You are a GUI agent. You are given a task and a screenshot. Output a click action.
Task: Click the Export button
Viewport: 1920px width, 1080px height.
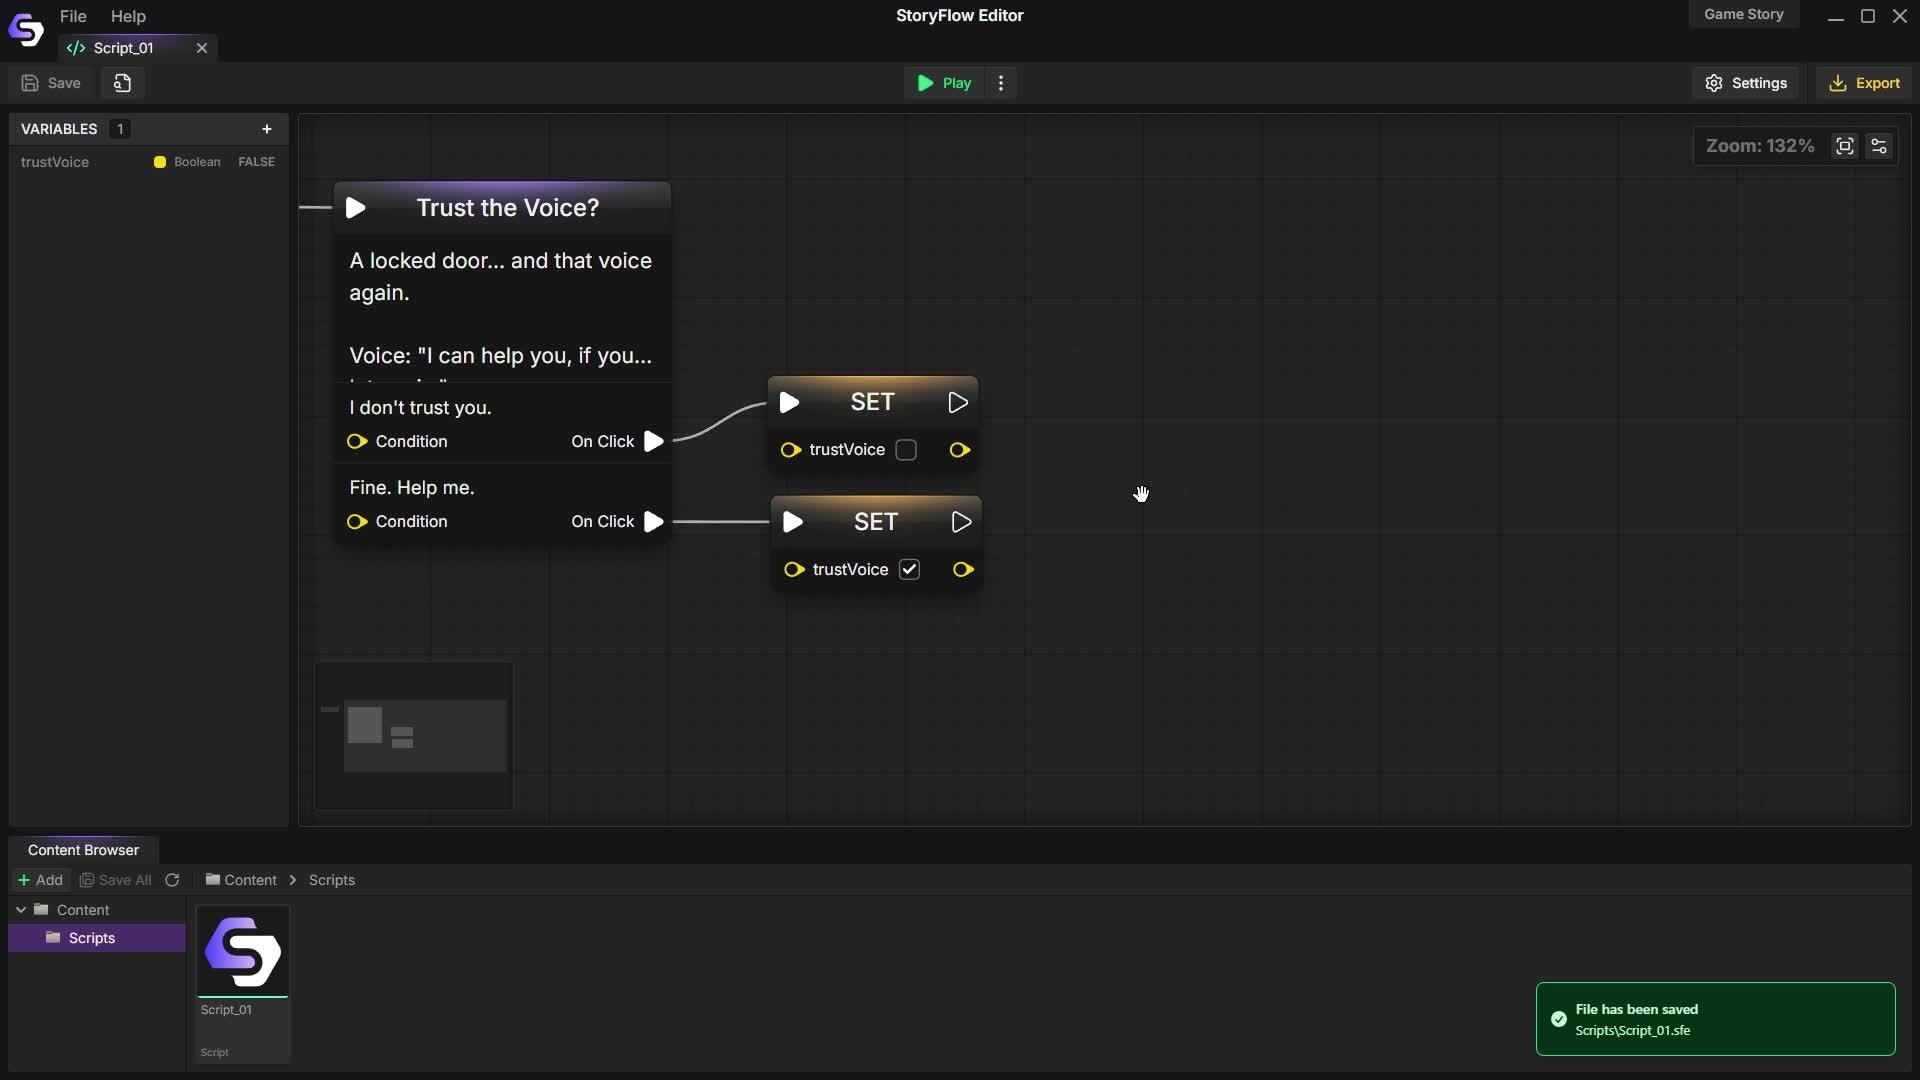[1864, 83]
